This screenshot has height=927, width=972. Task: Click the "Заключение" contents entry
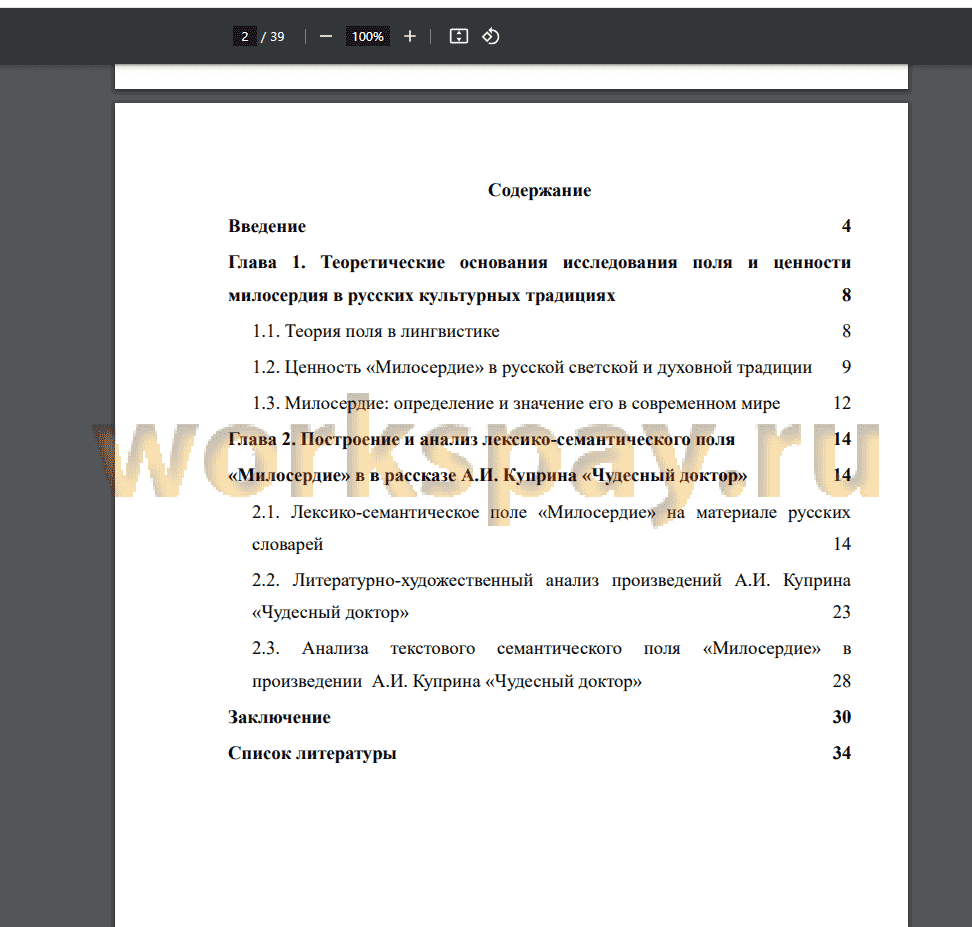pos(280,717)
